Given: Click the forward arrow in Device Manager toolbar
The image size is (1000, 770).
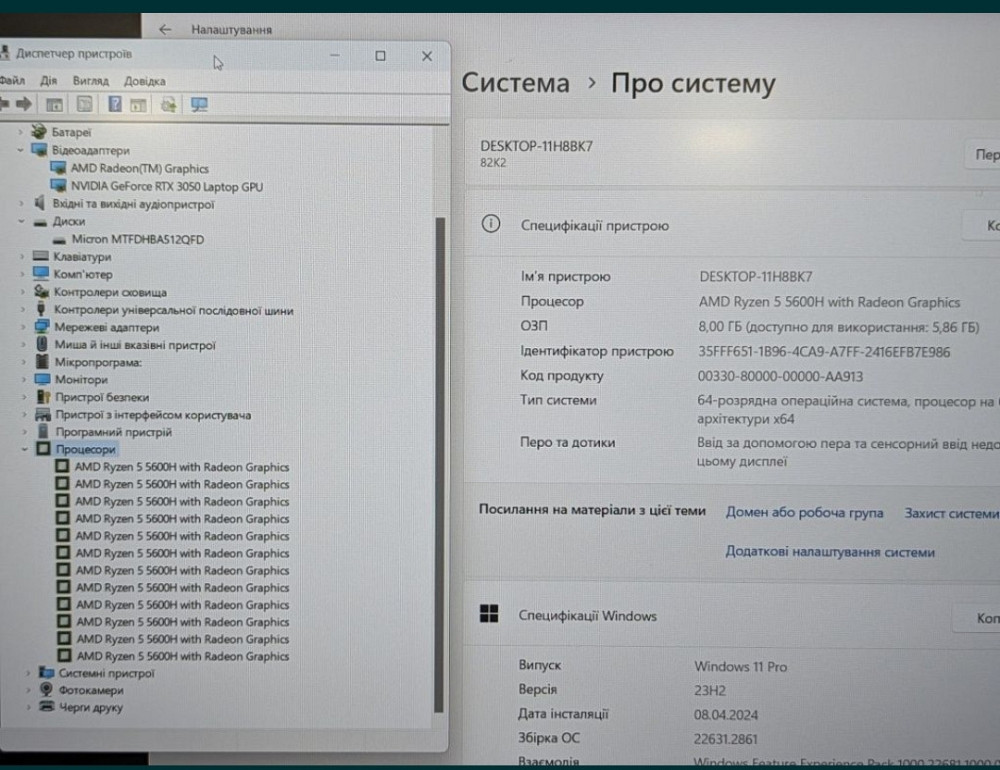Looking at the screenshot, I should tap(23, 104).
